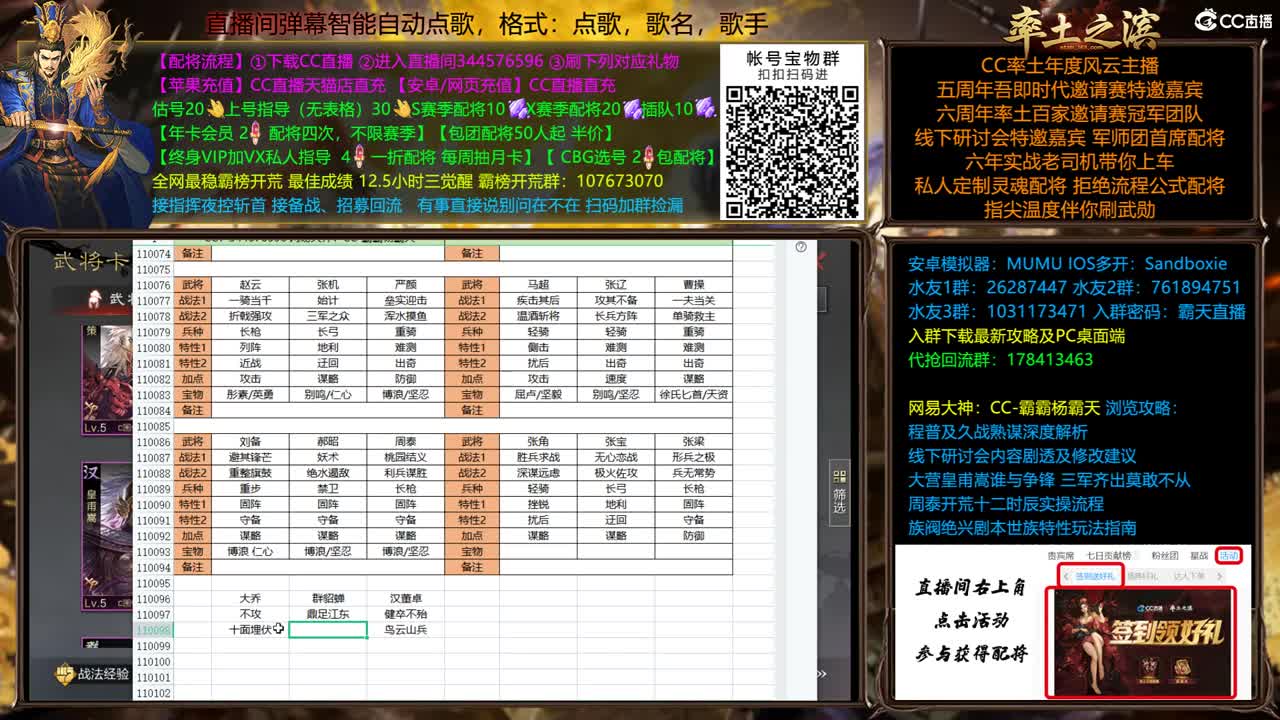
Task: Select row header 110086
Action: 153,442
